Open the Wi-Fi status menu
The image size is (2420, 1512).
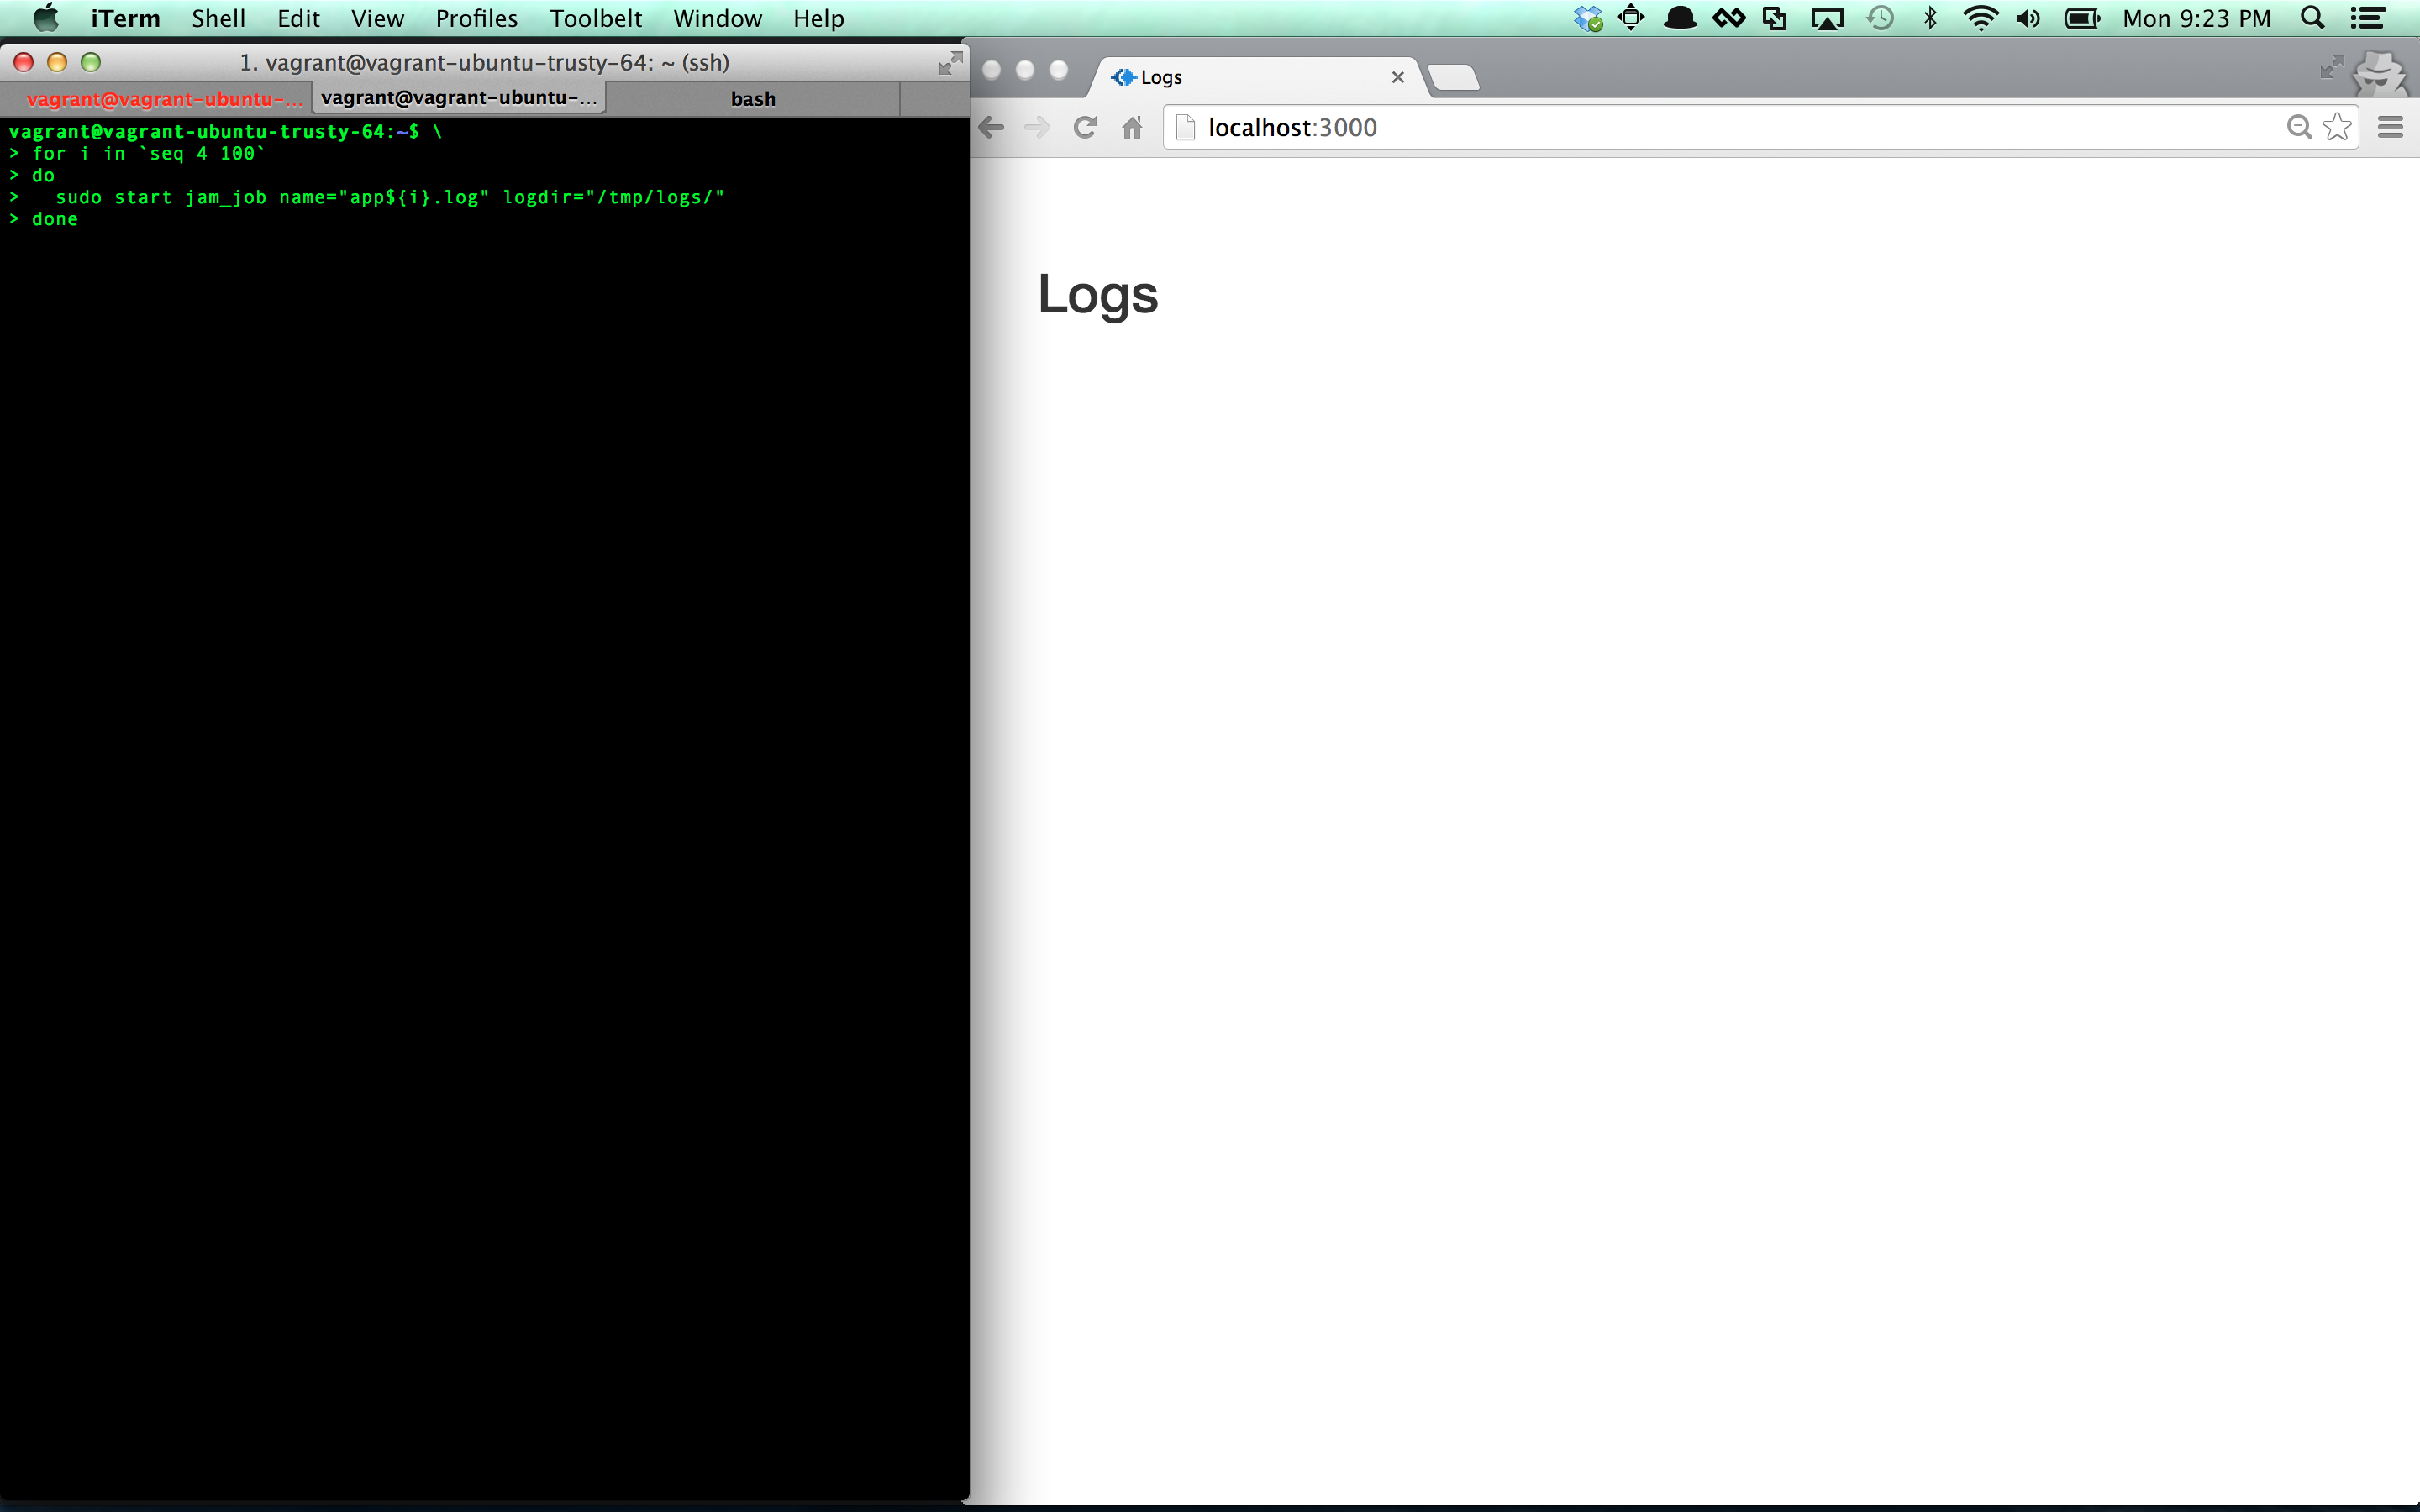point(1980,18)
